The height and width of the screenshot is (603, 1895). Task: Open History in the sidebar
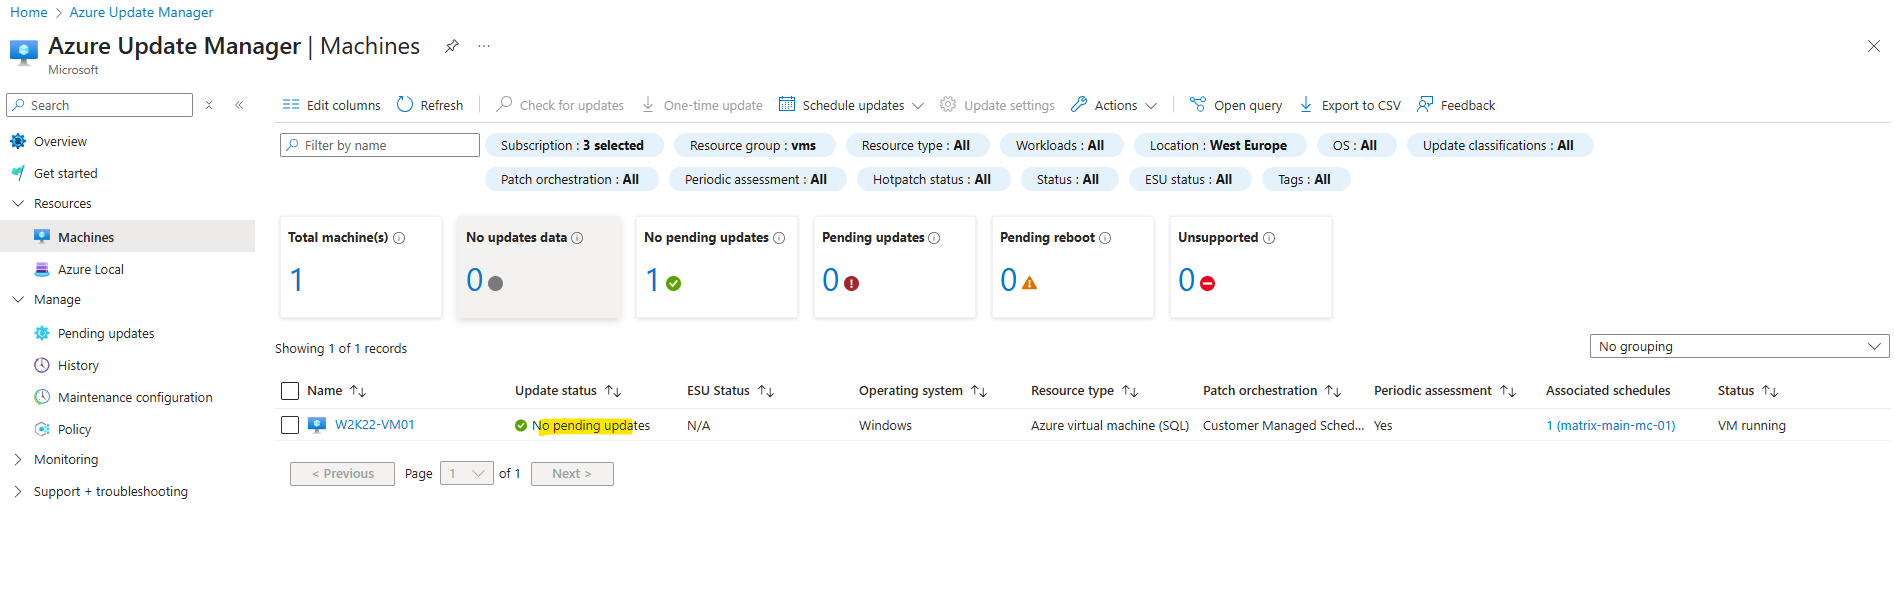78,366
